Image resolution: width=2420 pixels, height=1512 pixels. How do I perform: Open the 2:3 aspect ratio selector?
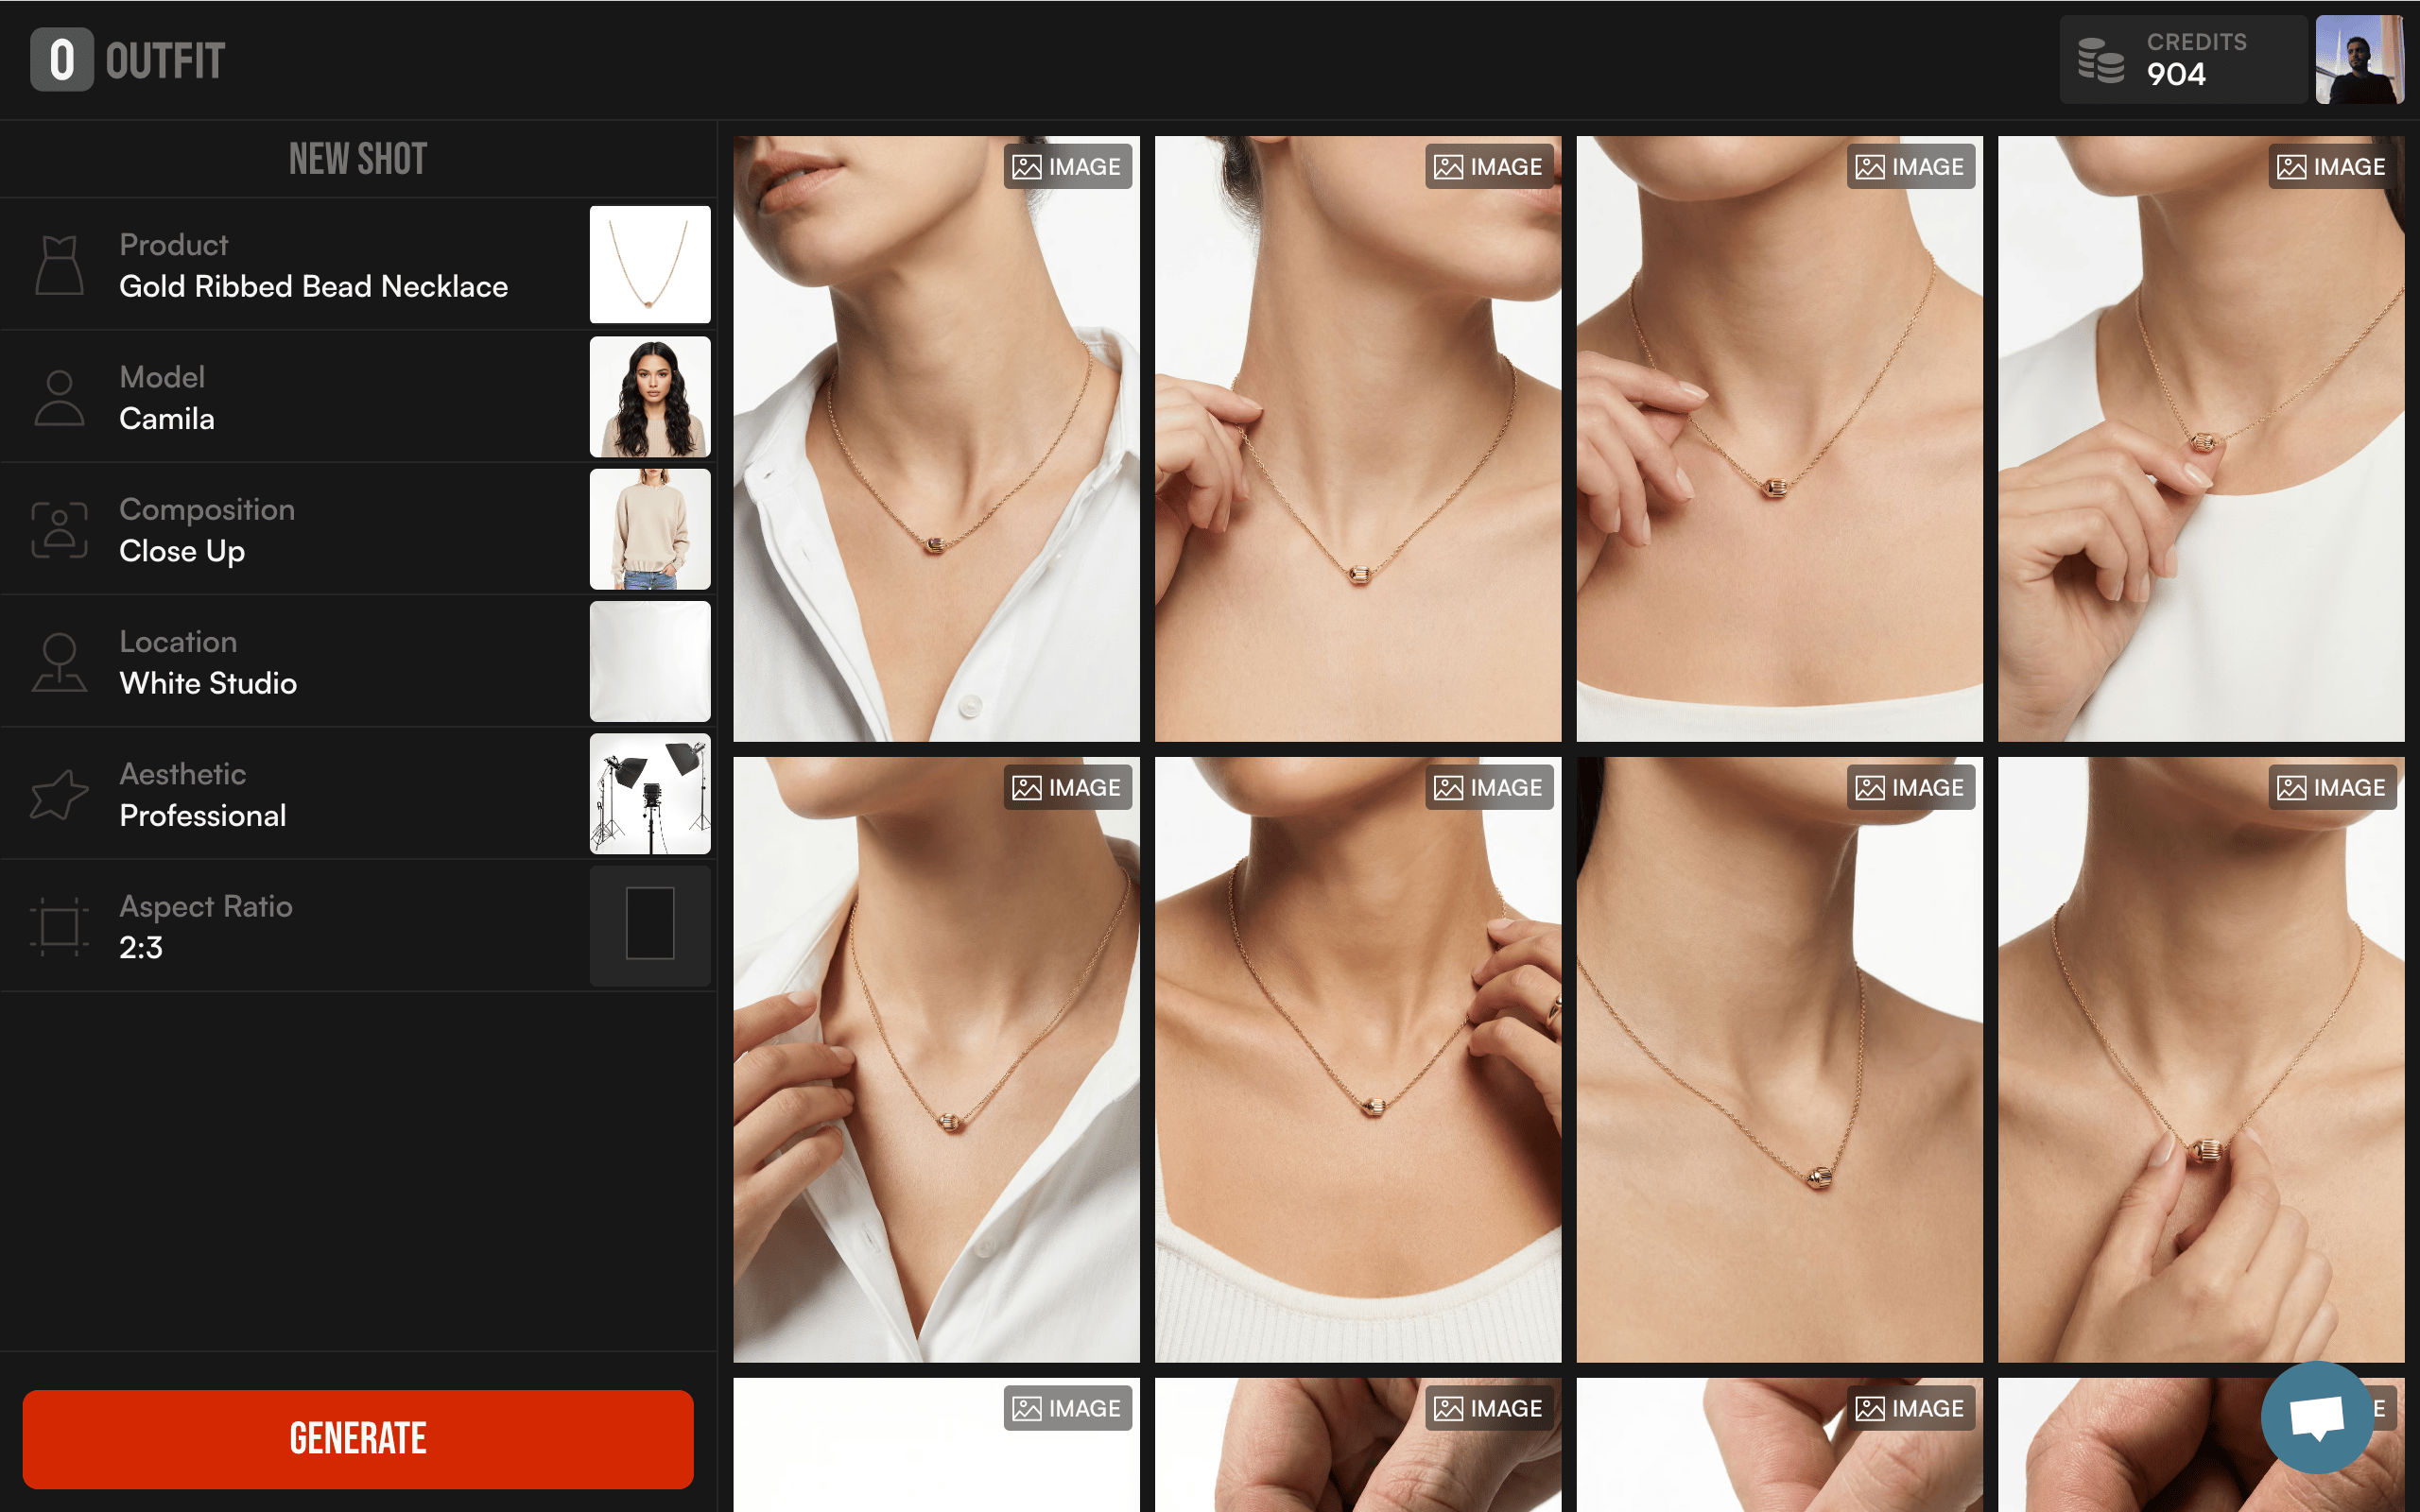coord(140,948)
